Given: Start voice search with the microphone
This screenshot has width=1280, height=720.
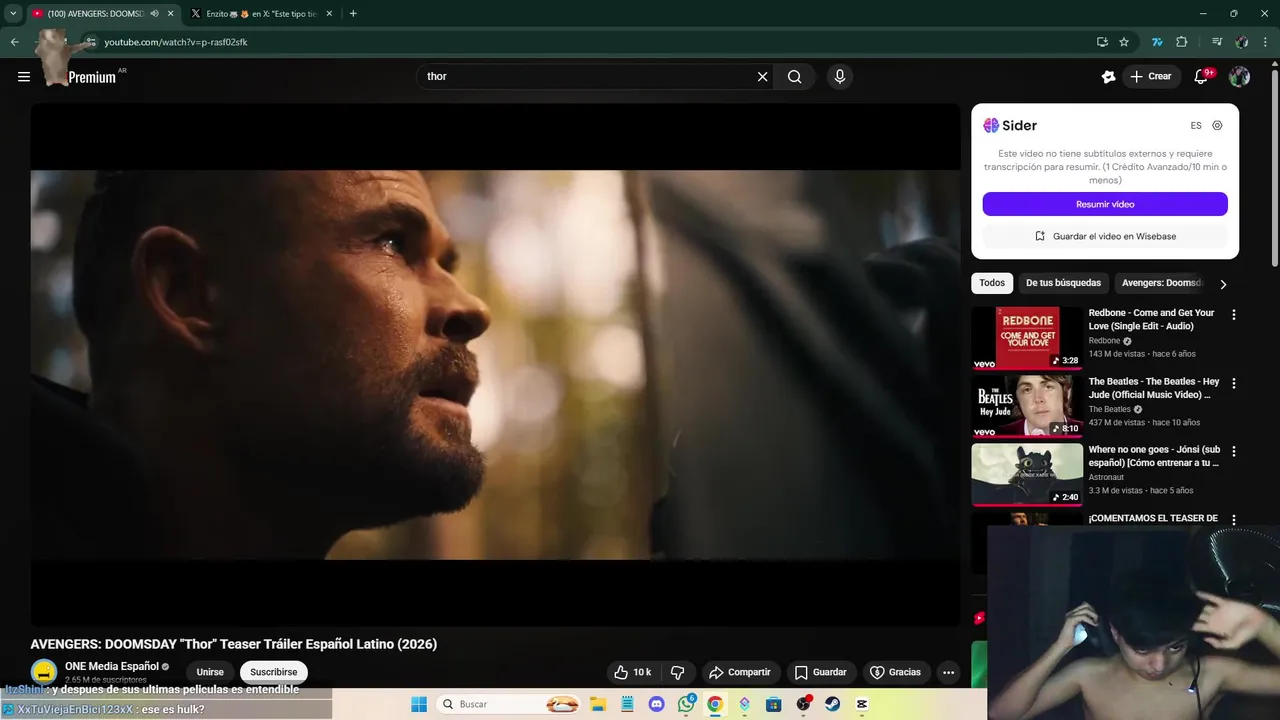Looking at the screenshot, I should pos(839,77).
